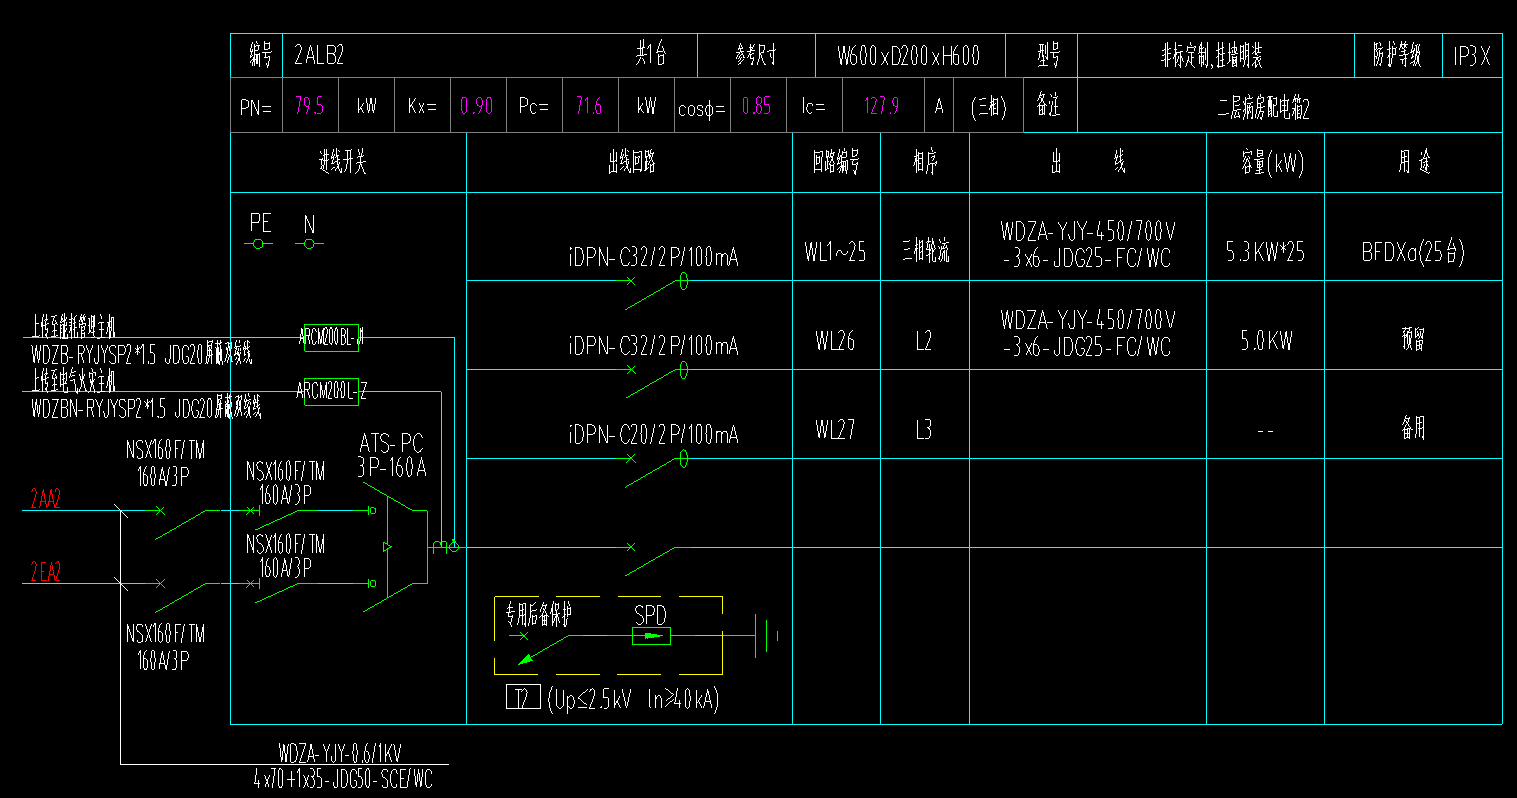Expand the 回路编号 circuit number column

pos(835,162)
